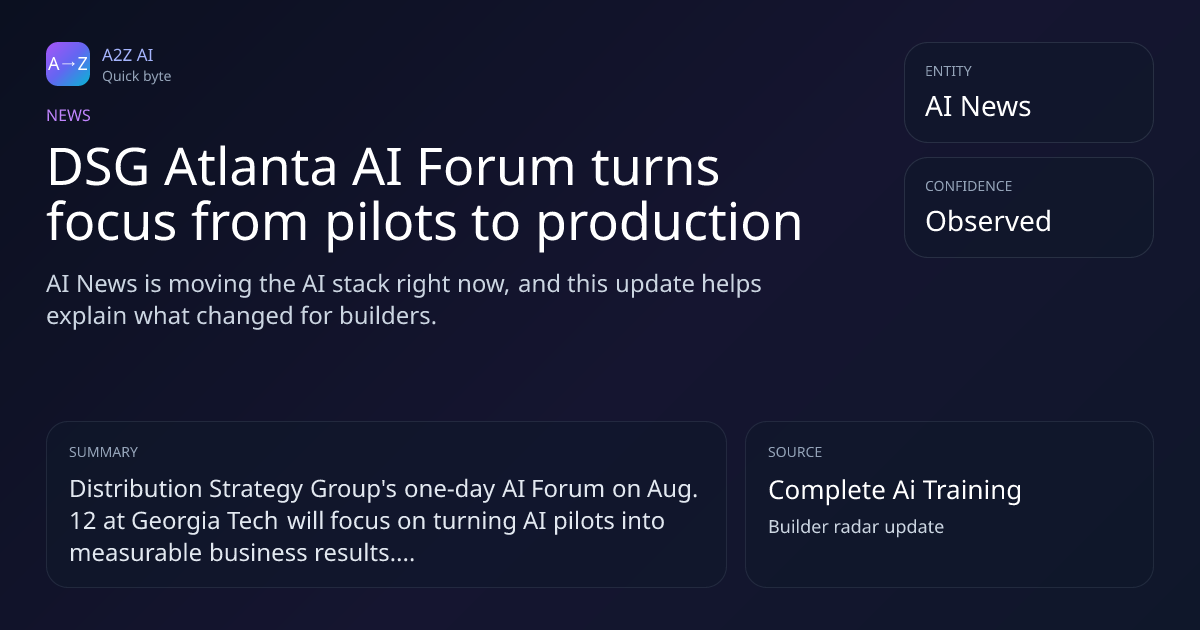Click the A→Z gradient logo icon

coord(68,64)
